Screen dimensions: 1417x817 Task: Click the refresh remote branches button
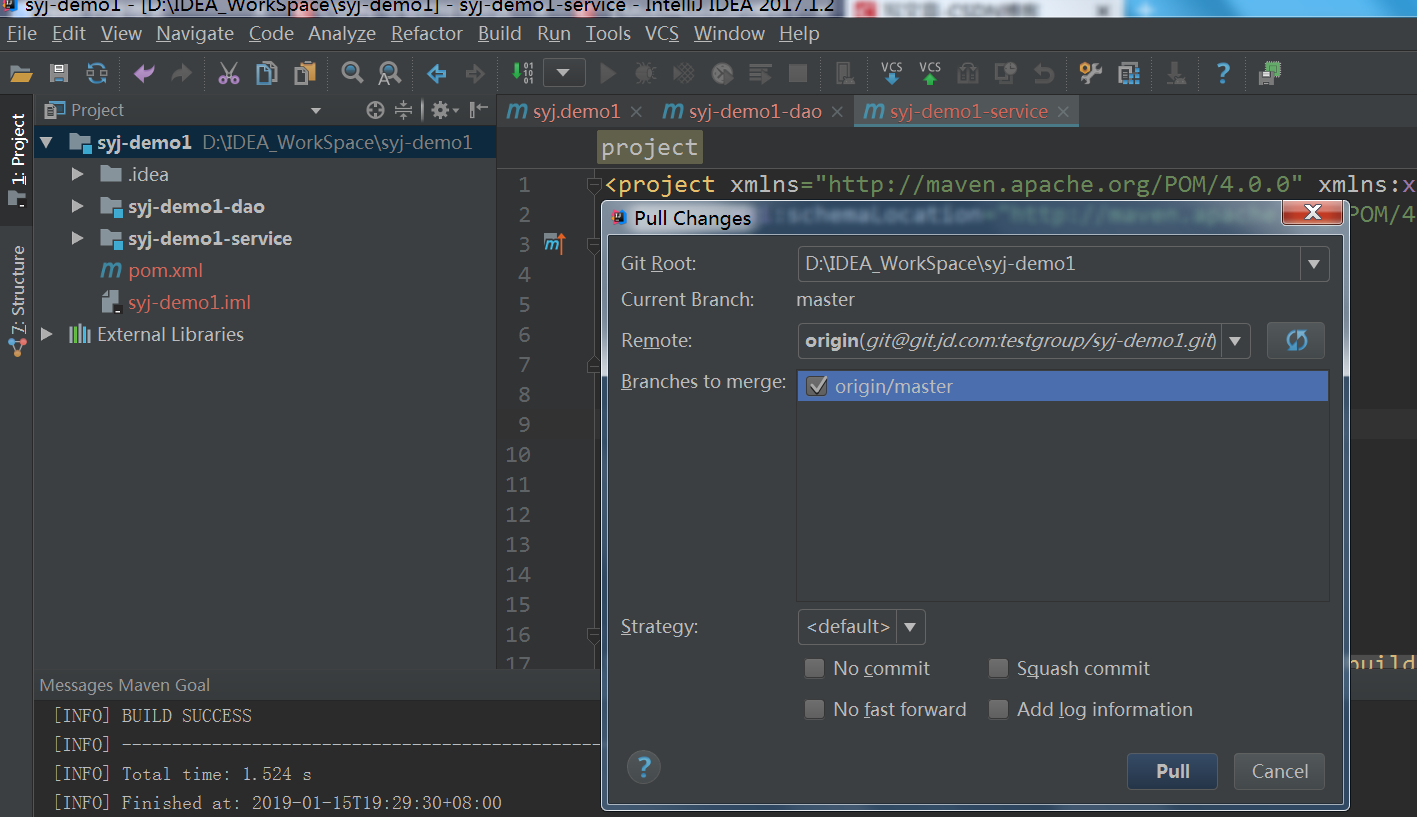(x=1296, y=341)
